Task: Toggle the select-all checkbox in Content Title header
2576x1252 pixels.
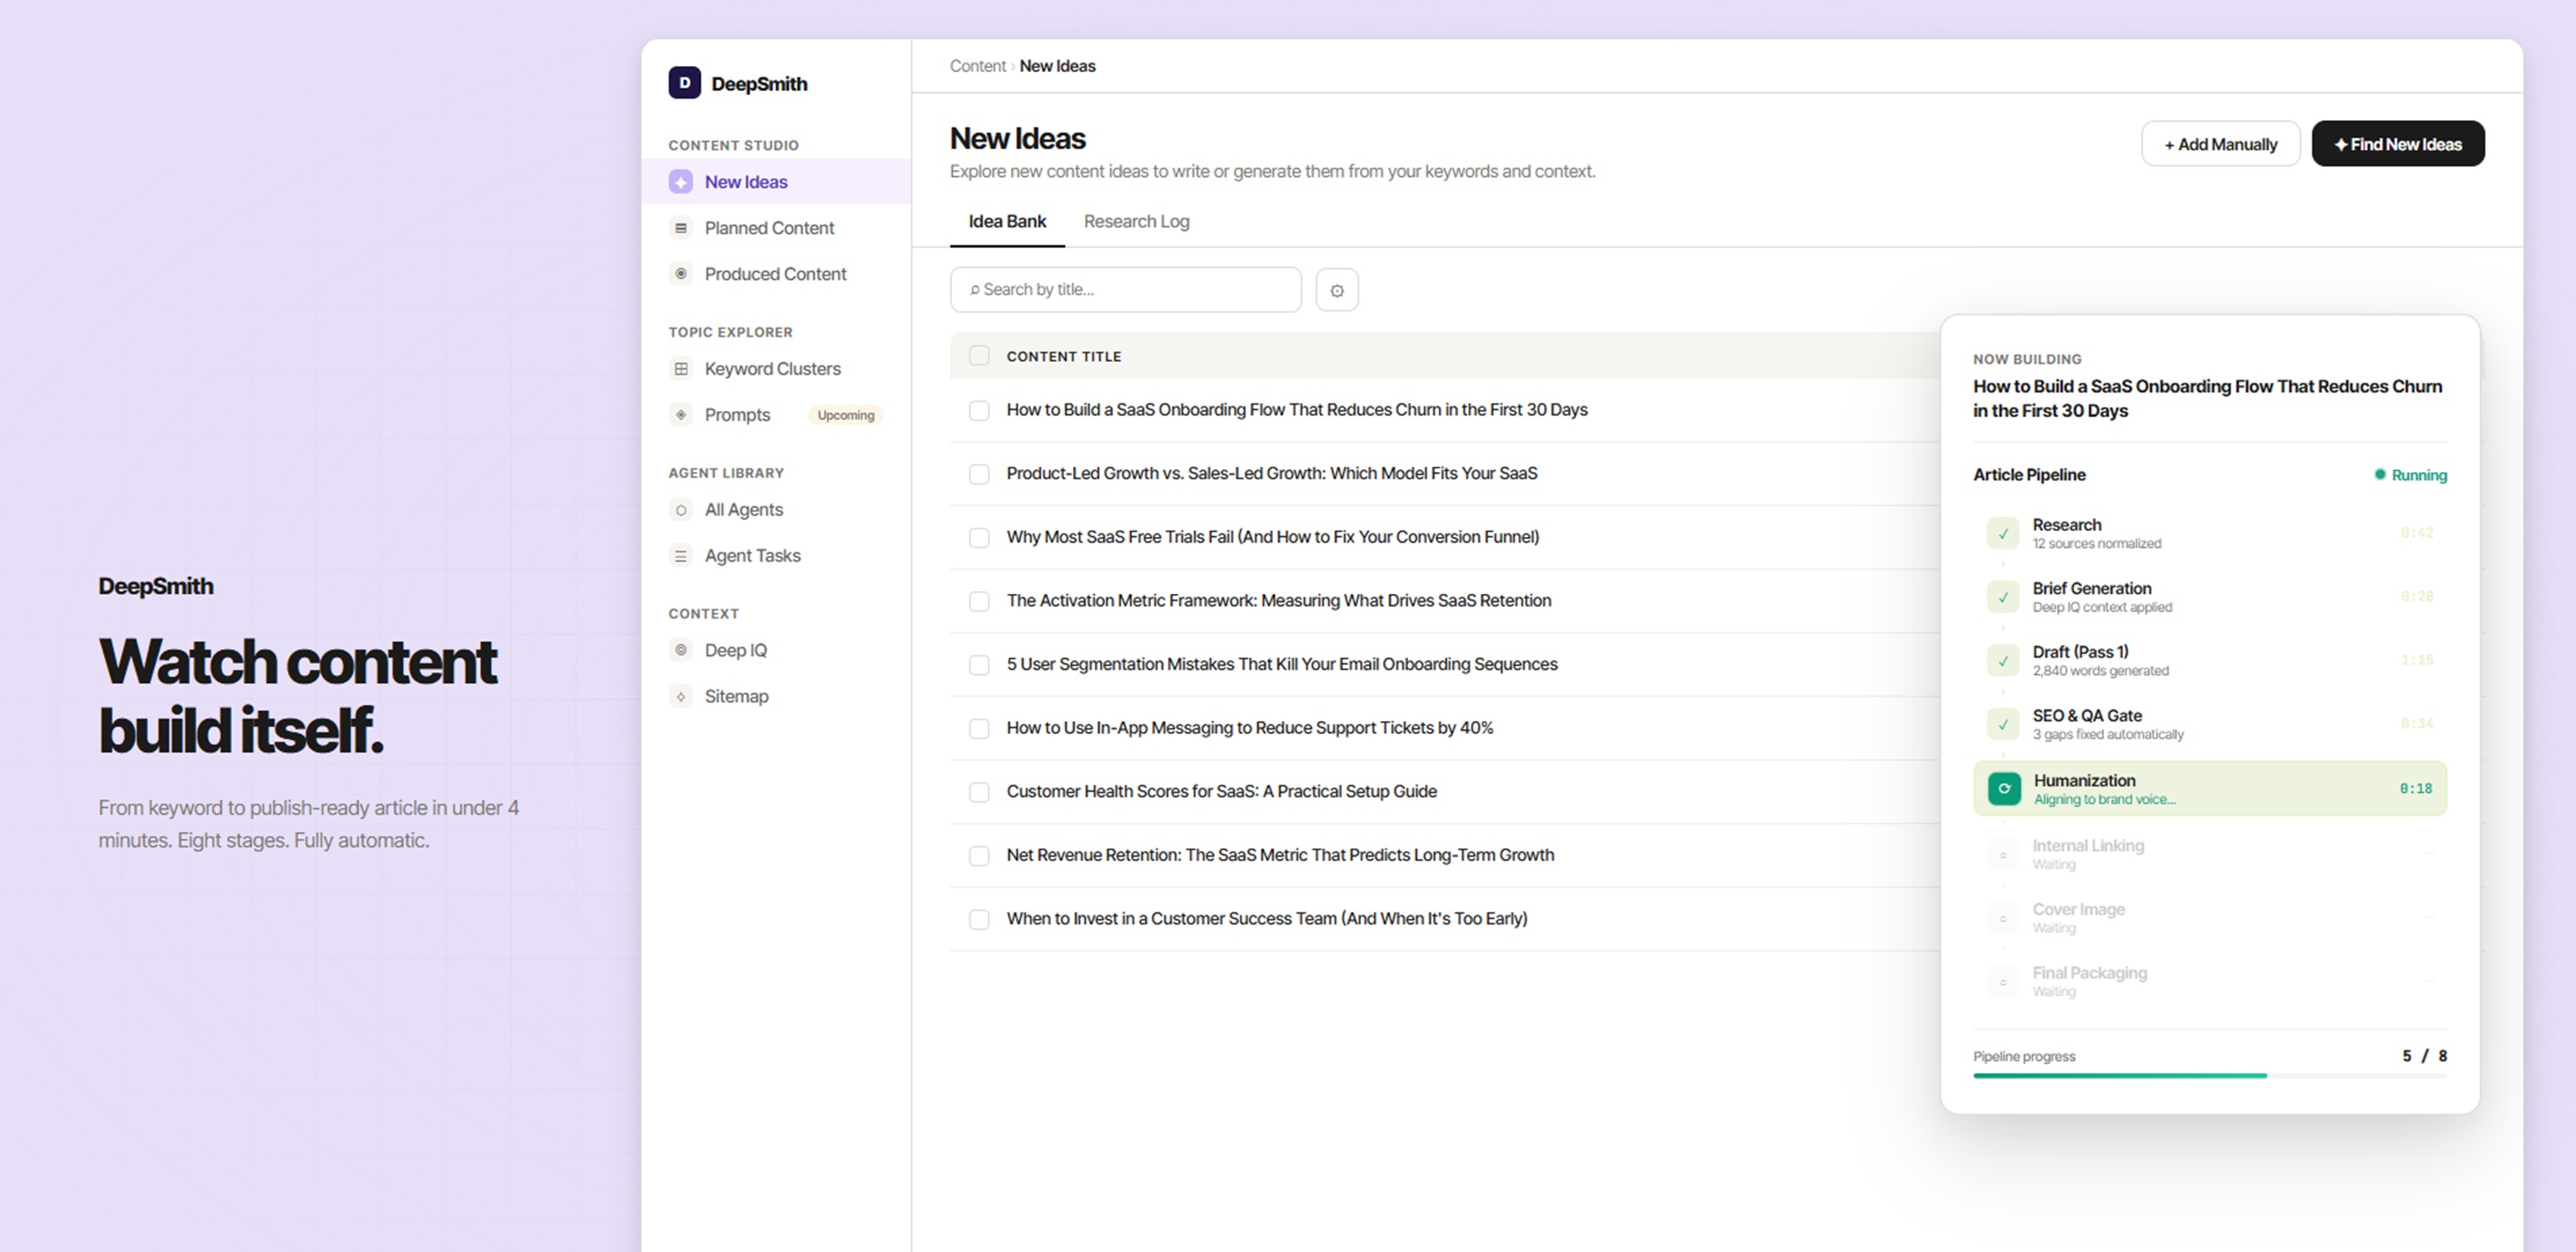Action: (979, 356)
